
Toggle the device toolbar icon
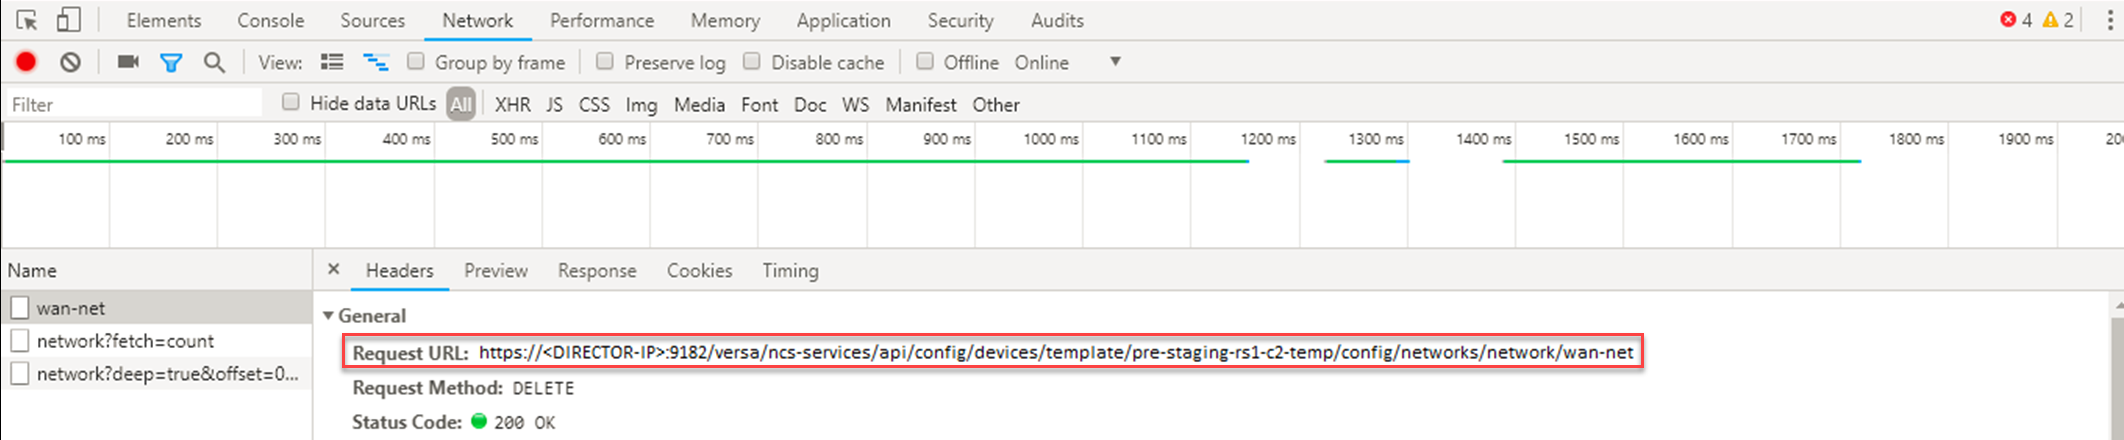coord(68,20)
